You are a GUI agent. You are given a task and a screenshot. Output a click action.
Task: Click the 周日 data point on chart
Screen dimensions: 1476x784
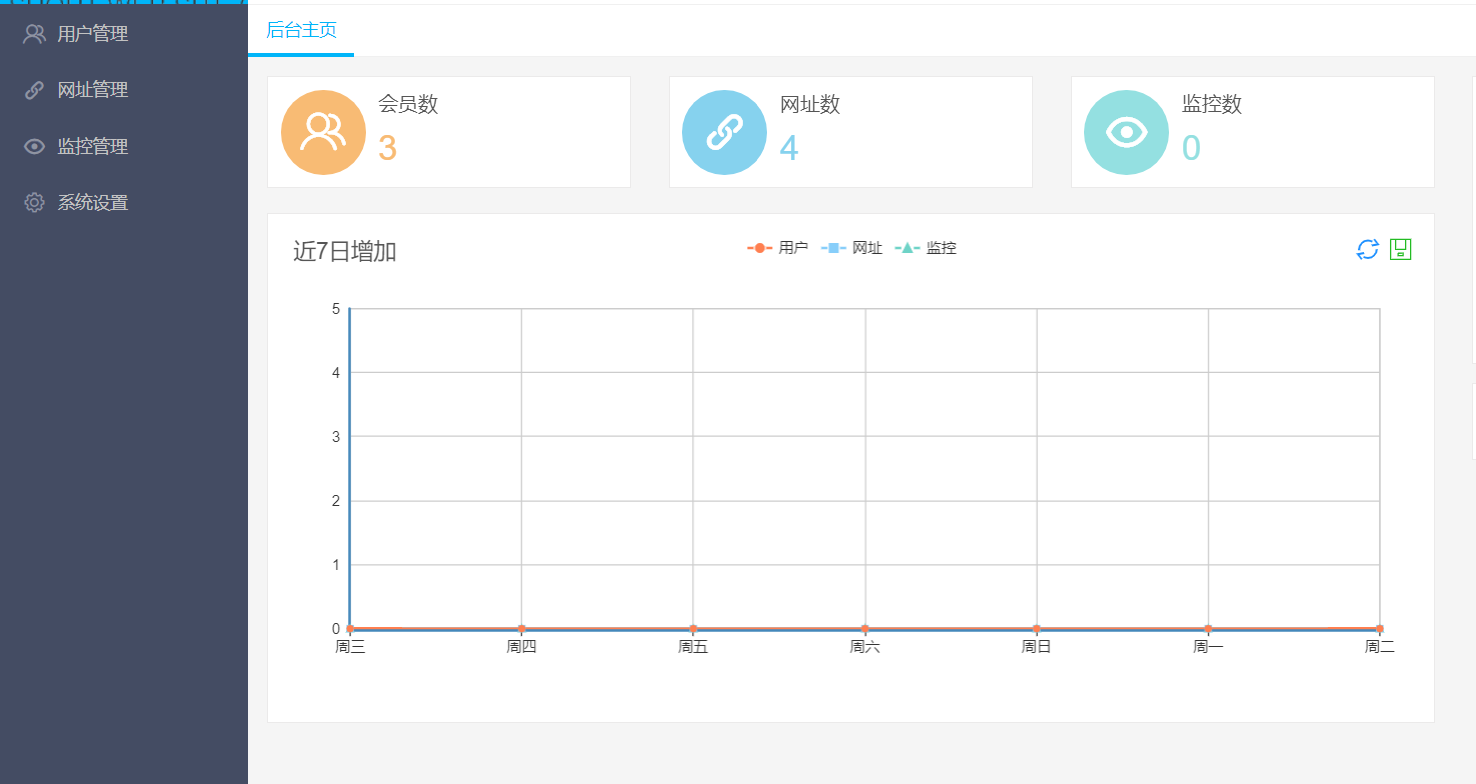tap(1036, 629)
